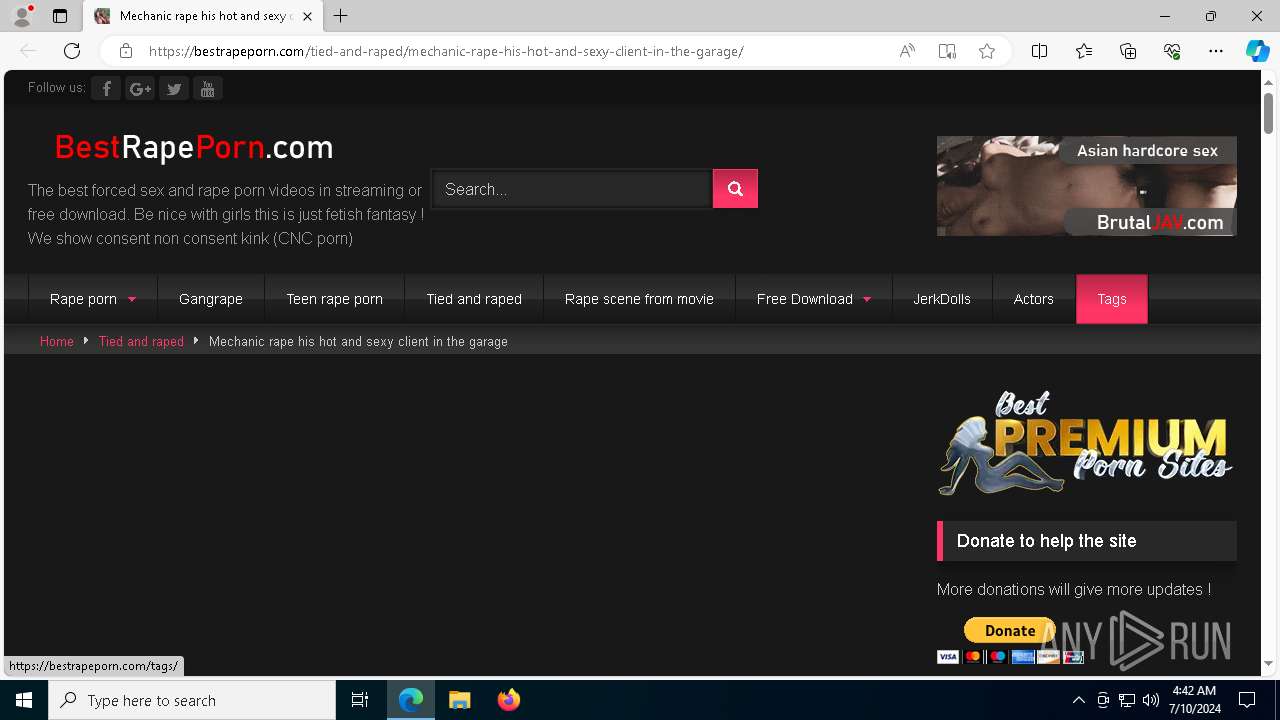Open Tab actions menu icon

tap(60, 16)
